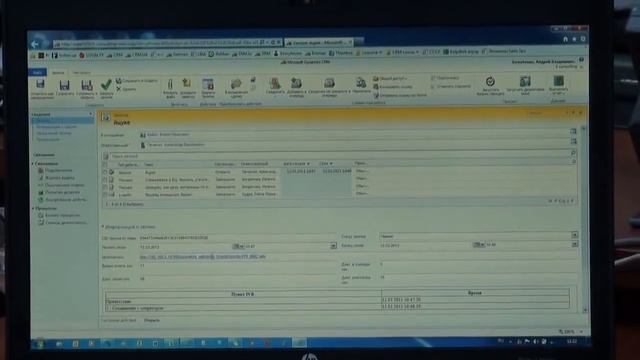Tick the checkbox of the first grid row
The image size is (640, 360).
105,172
